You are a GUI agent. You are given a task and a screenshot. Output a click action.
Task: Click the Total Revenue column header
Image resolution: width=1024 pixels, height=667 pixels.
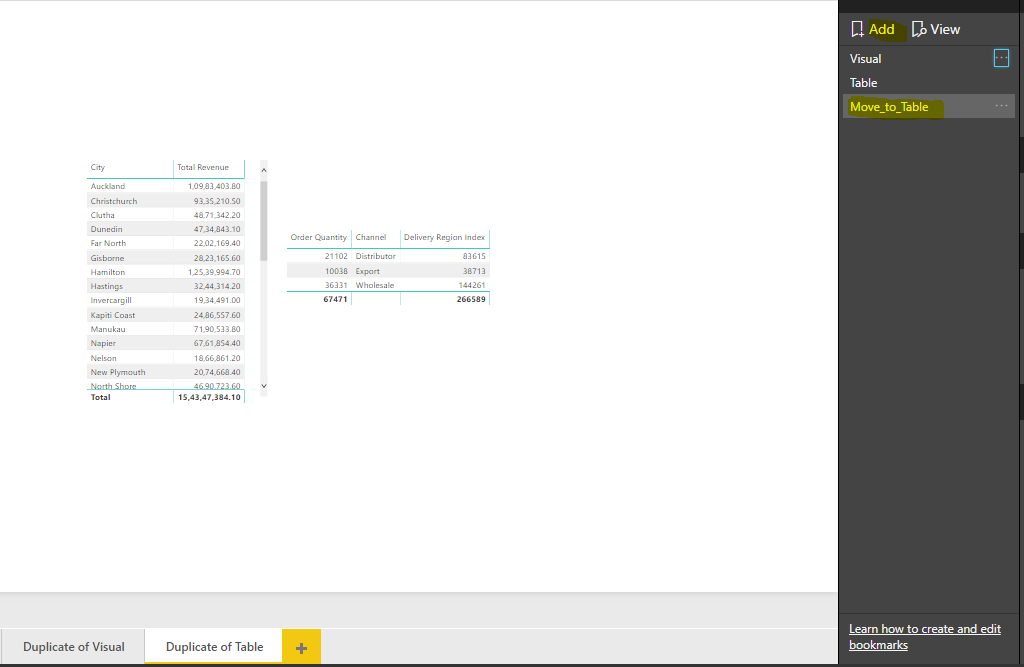tap(204, 167)
